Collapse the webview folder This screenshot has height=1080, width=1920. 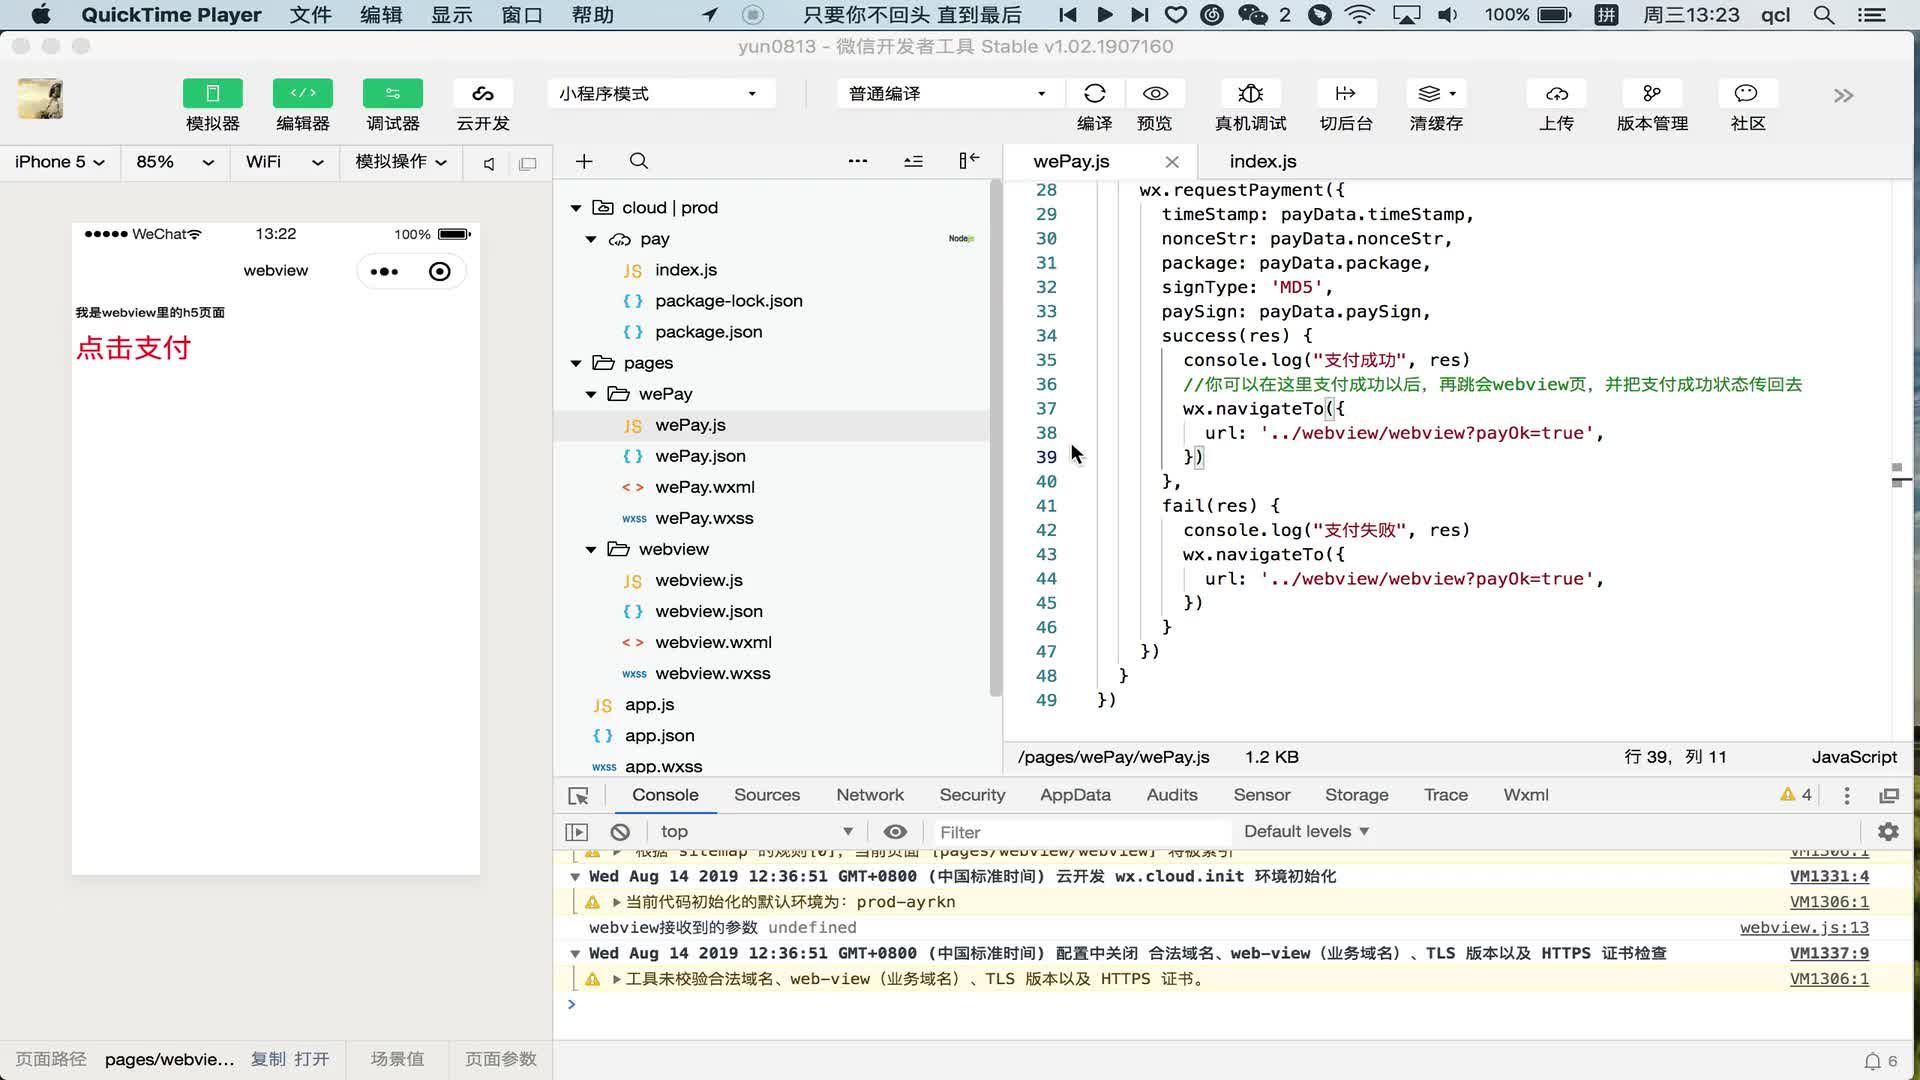[591, 549]
